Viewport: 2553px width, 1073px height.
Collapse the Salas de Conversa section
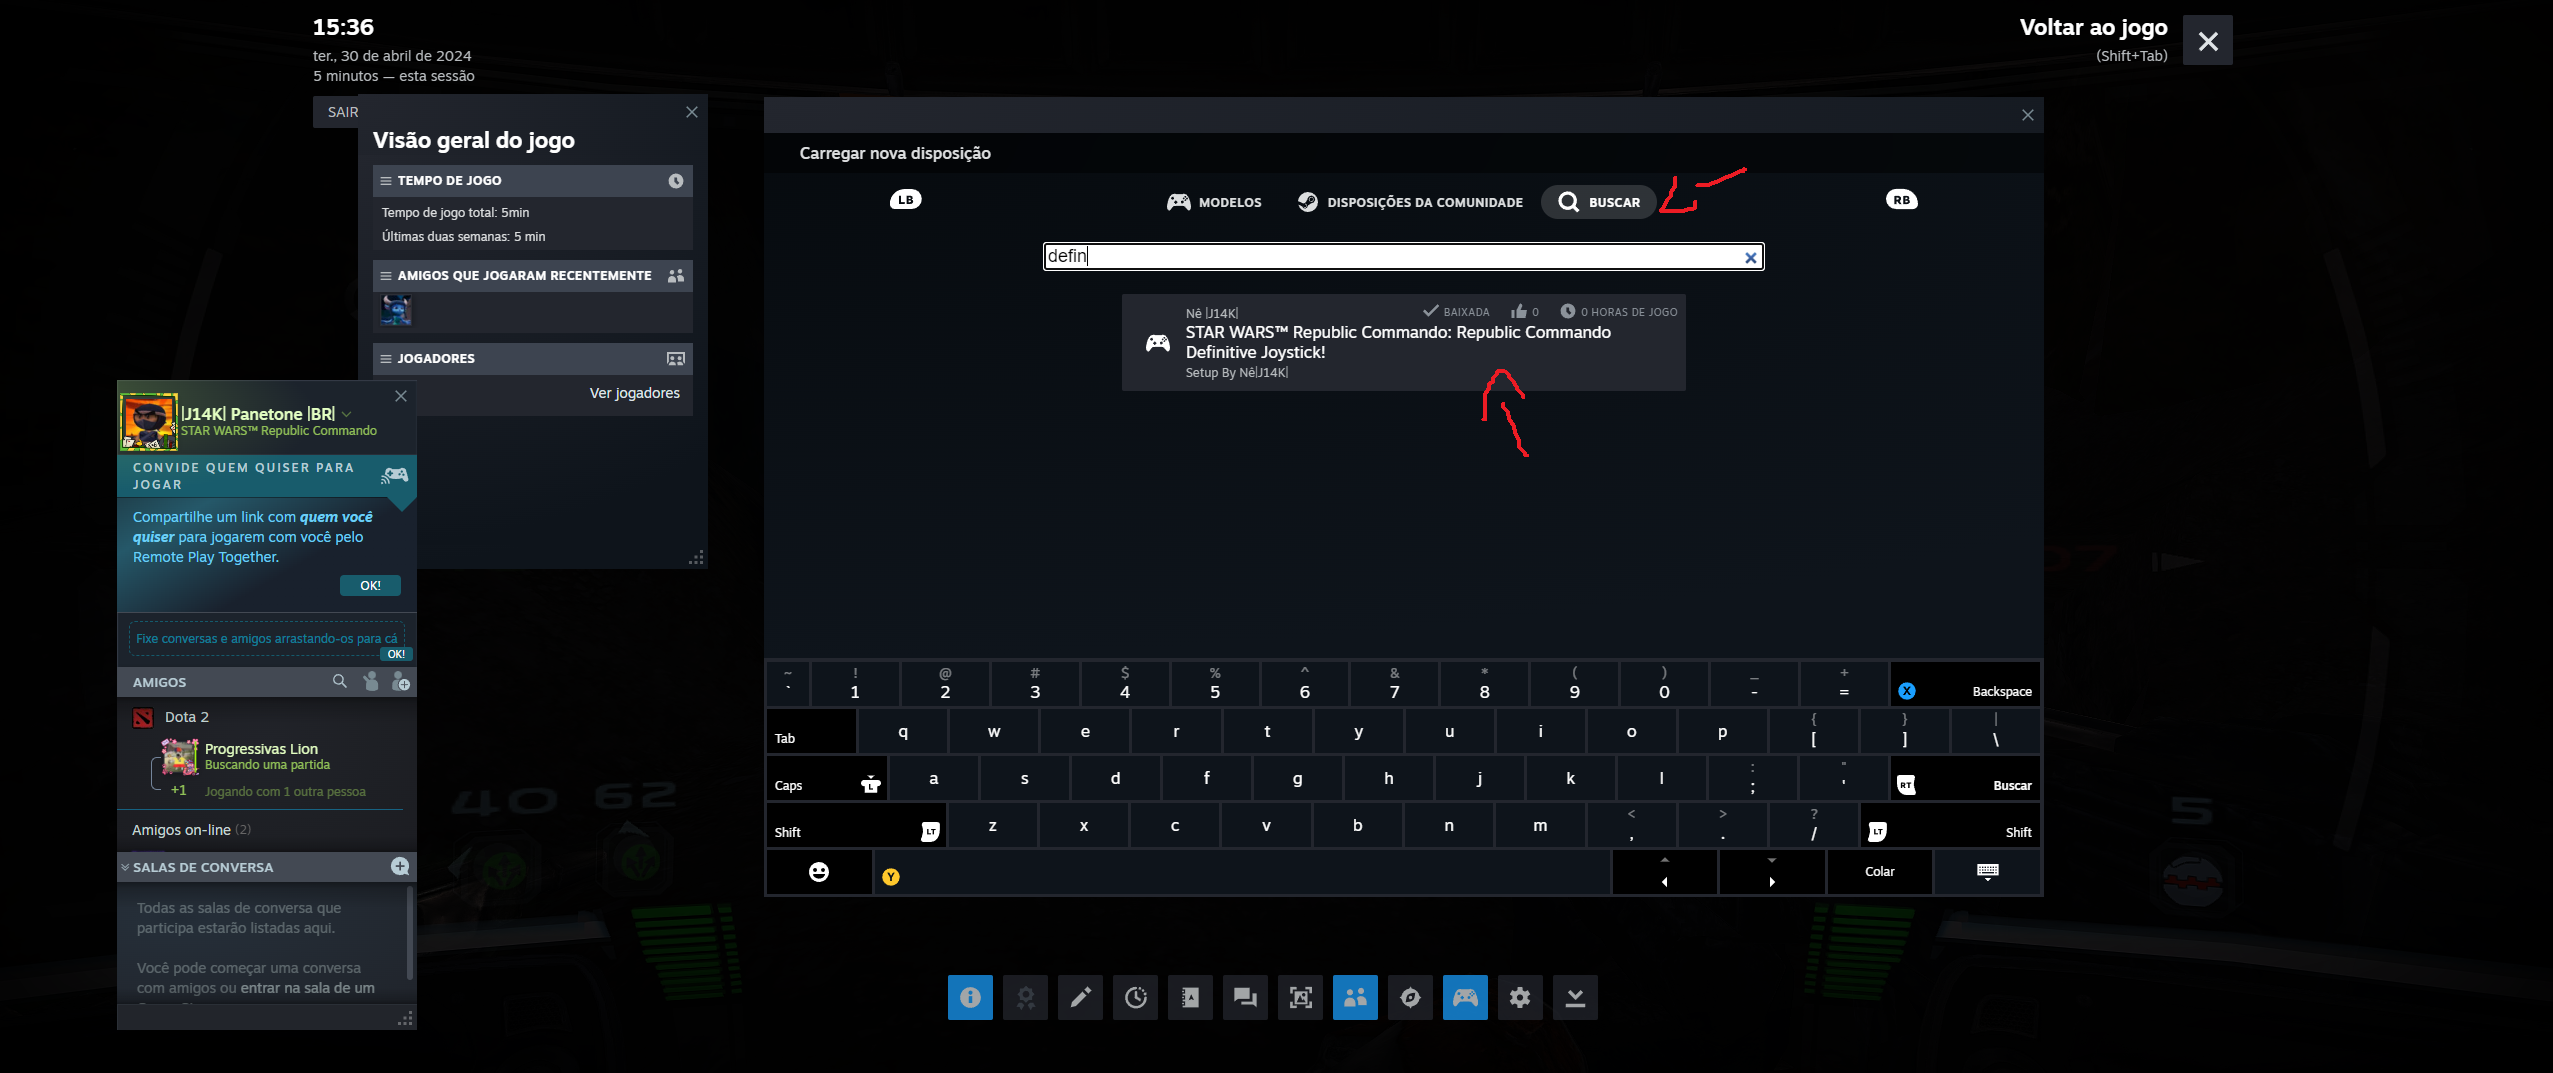pos(125,867)
